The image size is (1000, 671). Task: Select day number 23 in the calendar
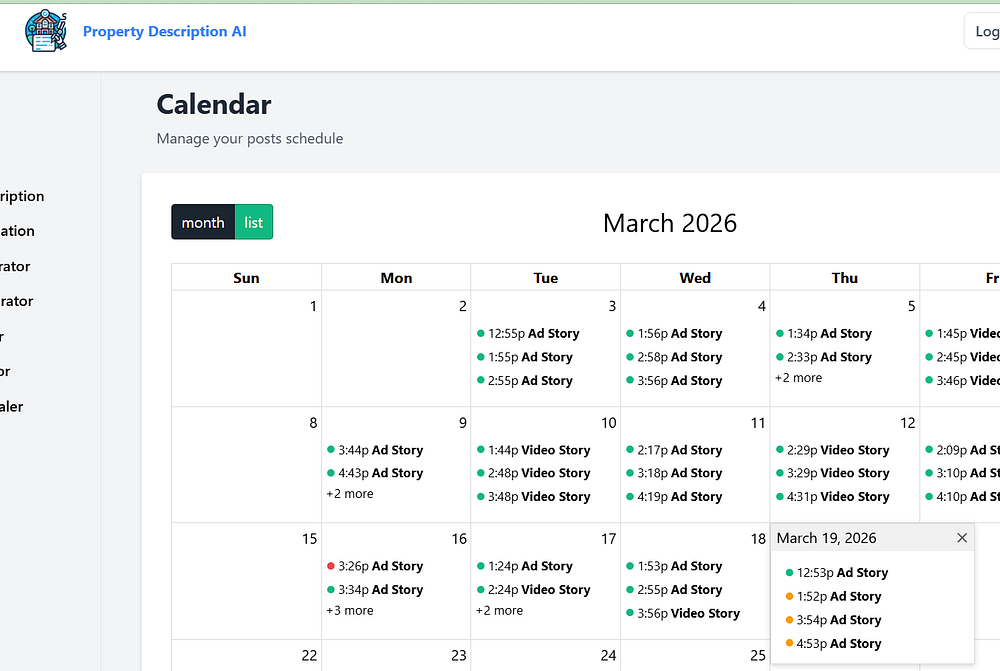click(x=459, y=656)
